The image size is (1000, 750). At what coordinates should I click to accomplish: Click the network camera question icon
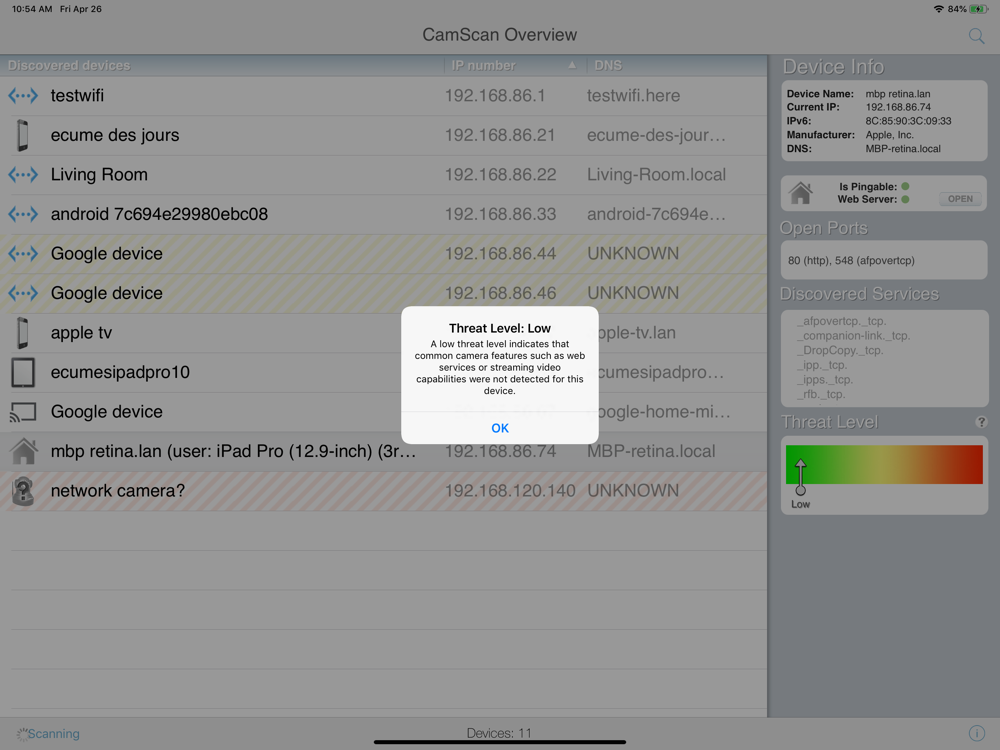click(23, 491)
